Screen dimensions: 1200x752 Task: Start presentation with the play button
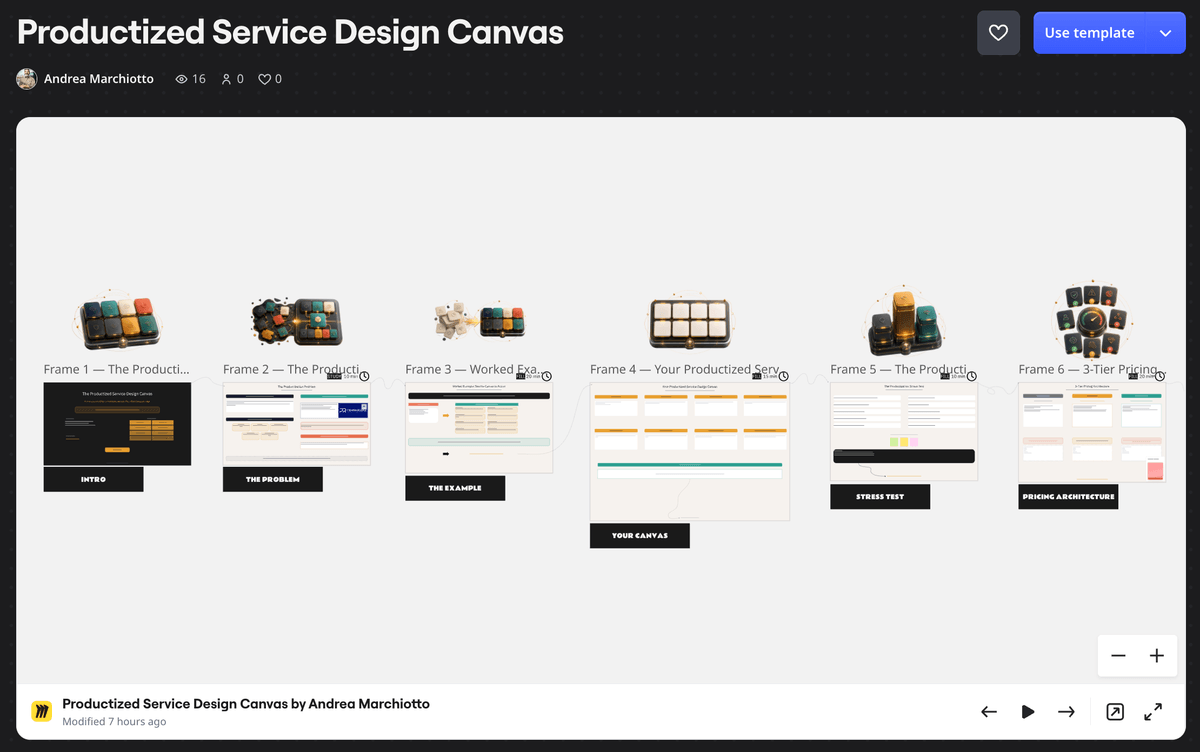click(x=1028, y=712)
